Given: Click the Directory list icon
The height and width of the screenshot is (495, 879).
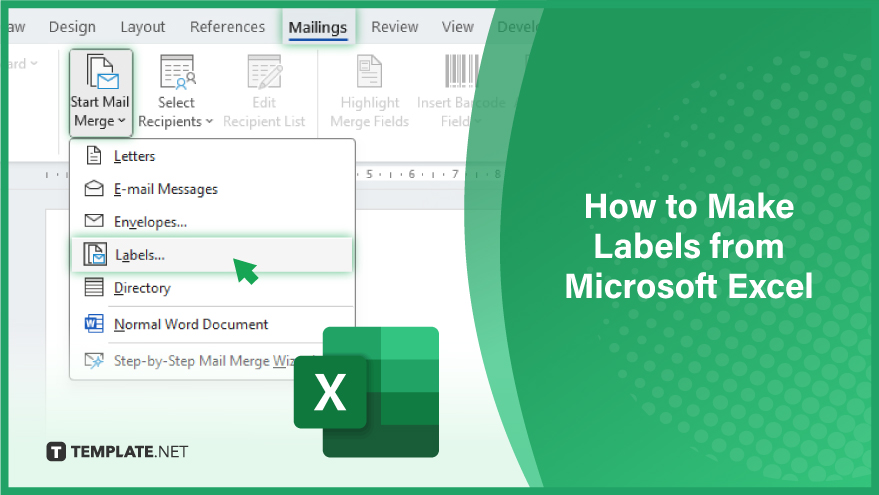Looking at the screenshot, I should pyautogui.click(x=94, y=287).
